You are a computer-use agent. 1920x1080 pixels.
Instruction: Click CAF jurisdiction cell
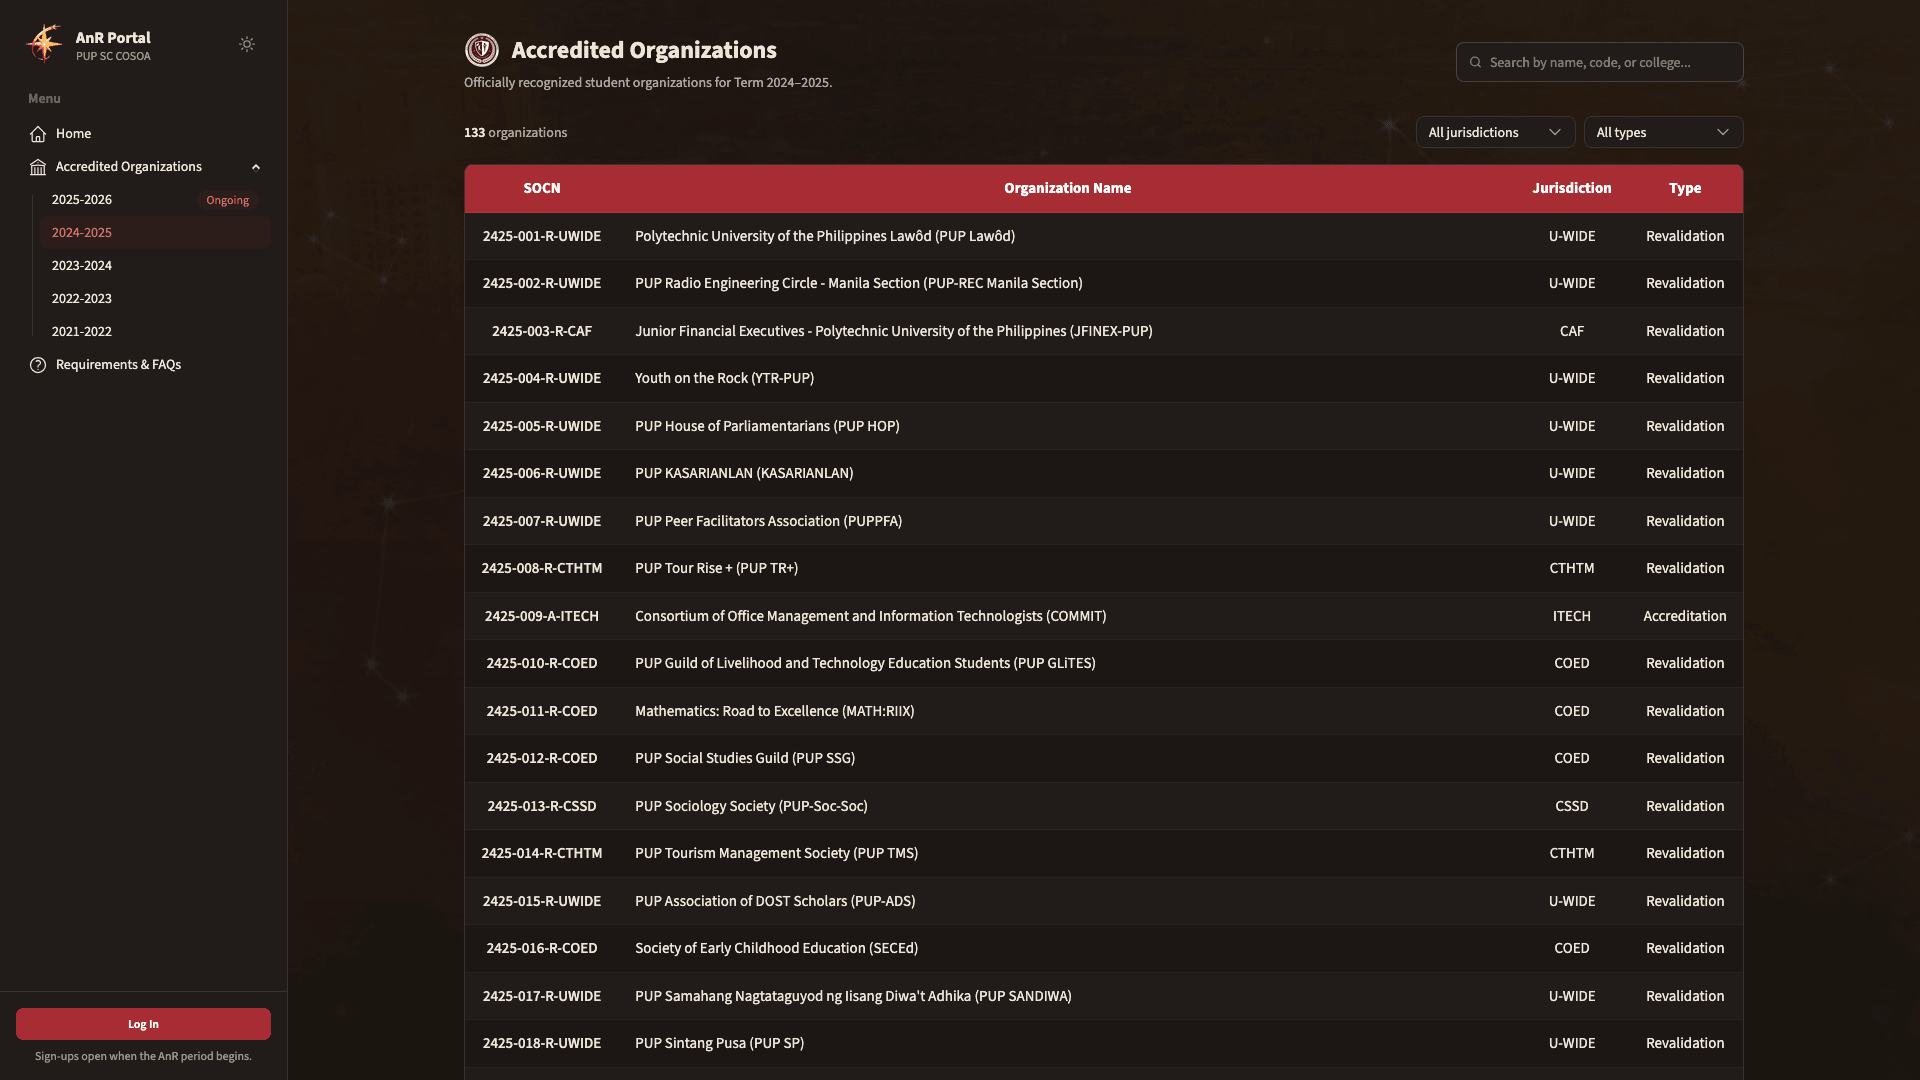1571,331
